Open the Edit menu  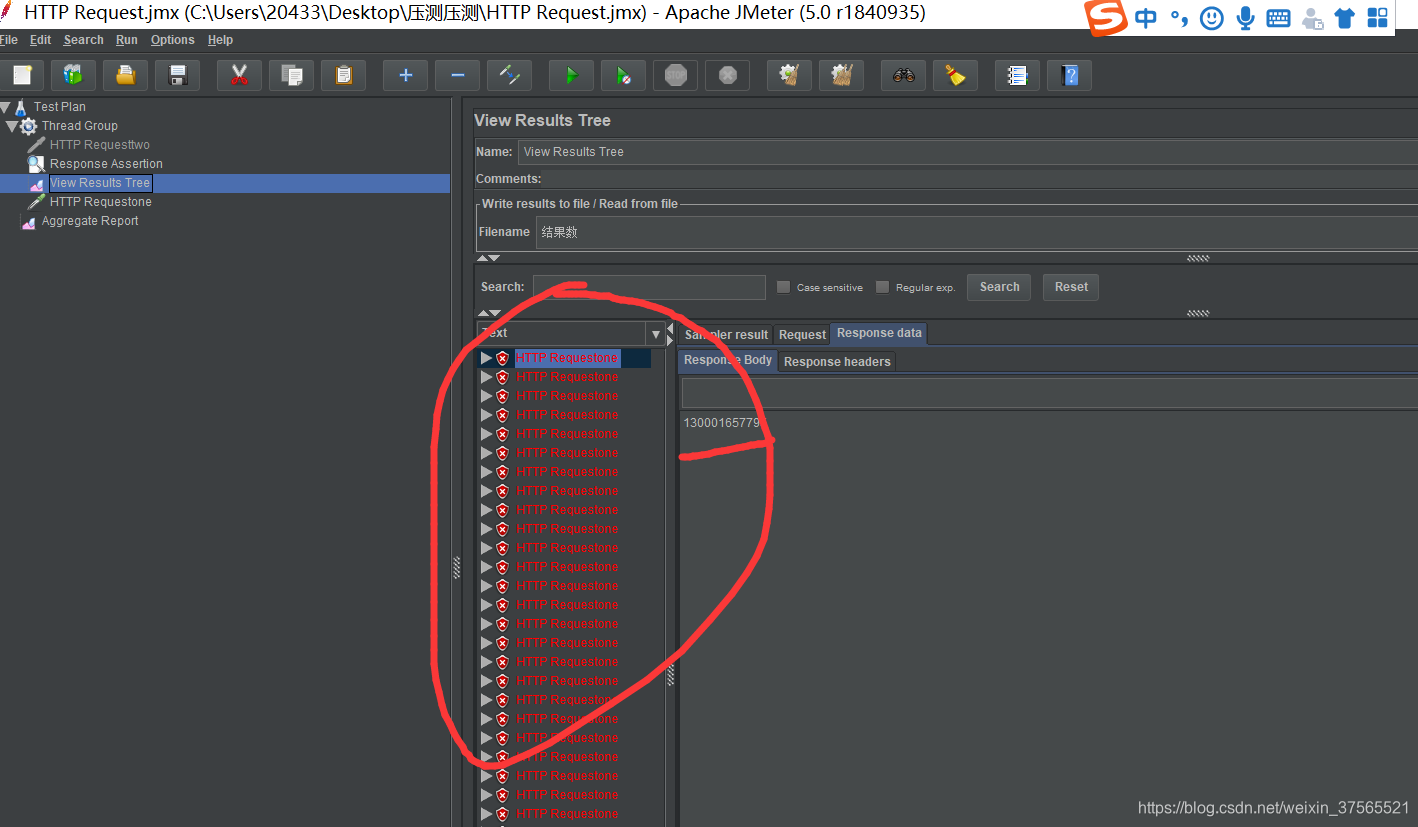[x=40, y=40]
